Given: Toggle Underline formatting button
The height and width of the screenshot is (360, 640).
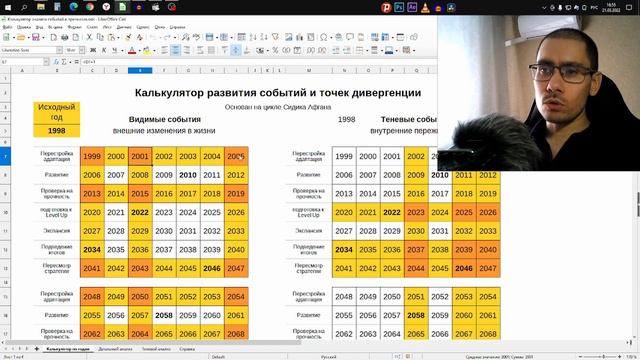Looking at the screenshot, I should [114, 50].
